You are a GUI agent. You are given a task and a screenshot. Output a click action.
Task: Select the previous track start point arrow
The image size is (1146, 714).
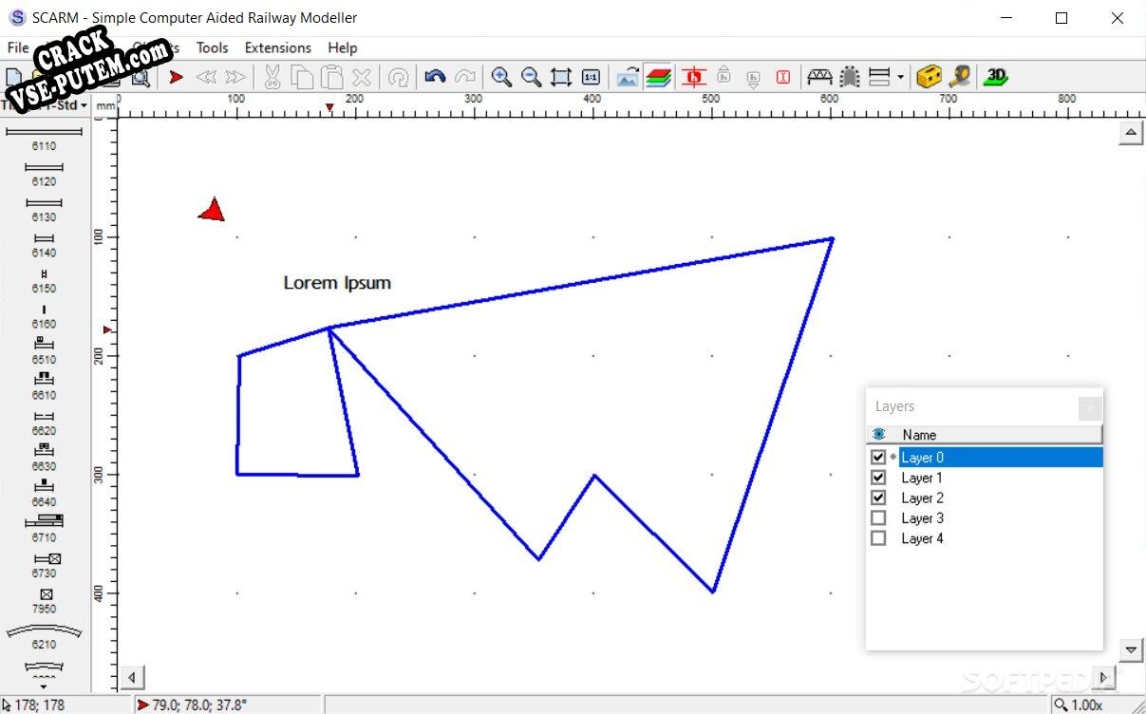click(206, 77)
